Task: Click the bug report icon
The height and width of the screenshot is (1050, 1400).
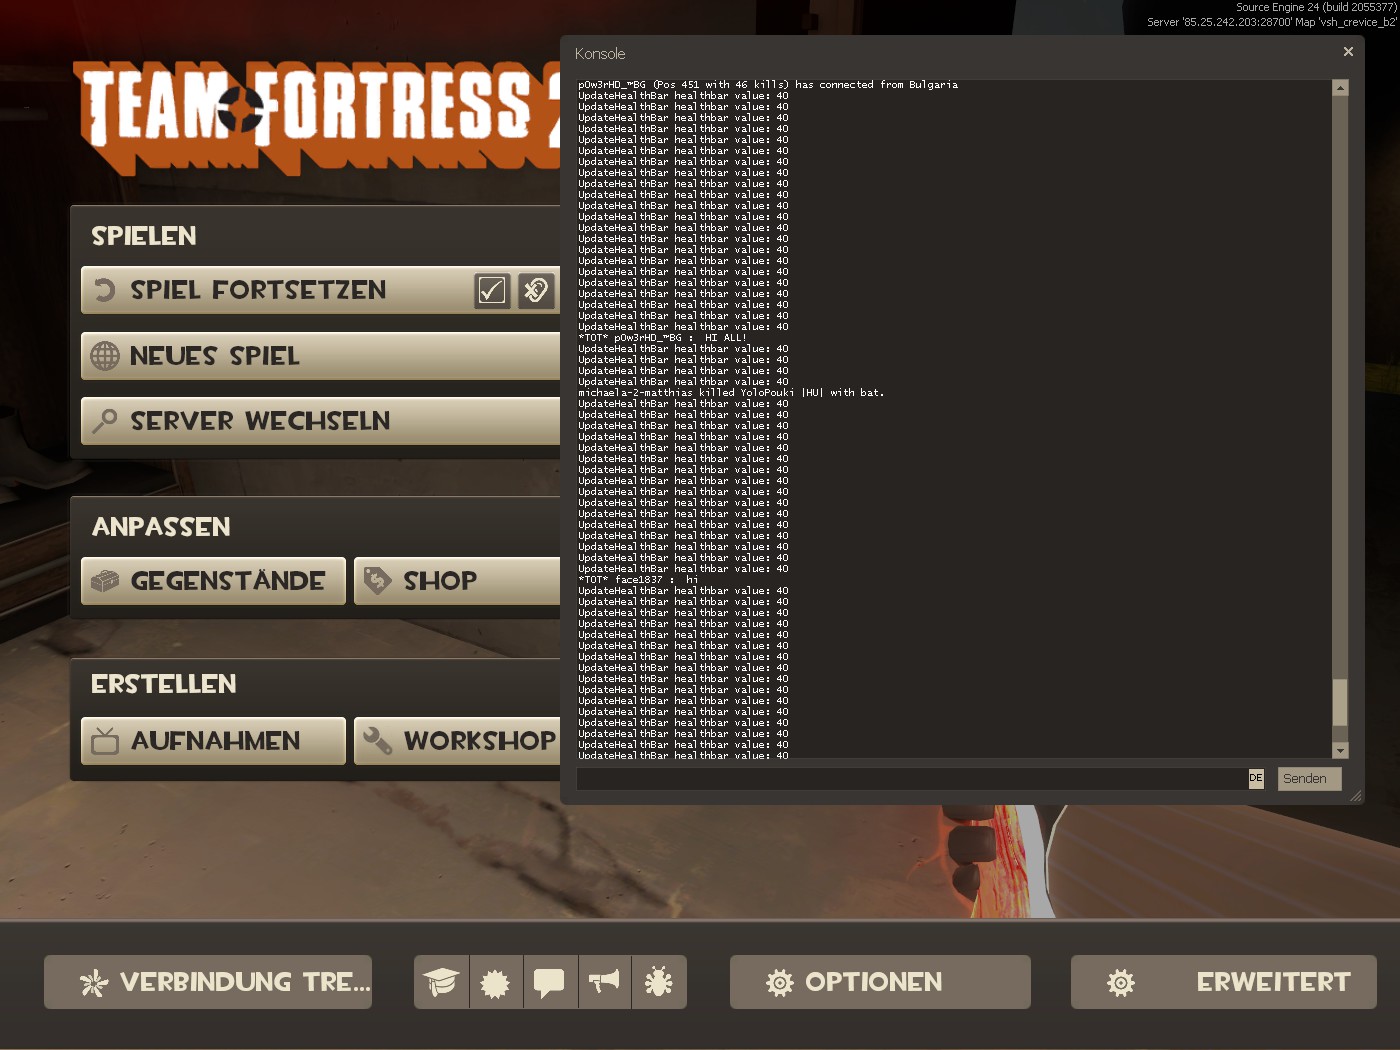Action: tap(658, 982)
